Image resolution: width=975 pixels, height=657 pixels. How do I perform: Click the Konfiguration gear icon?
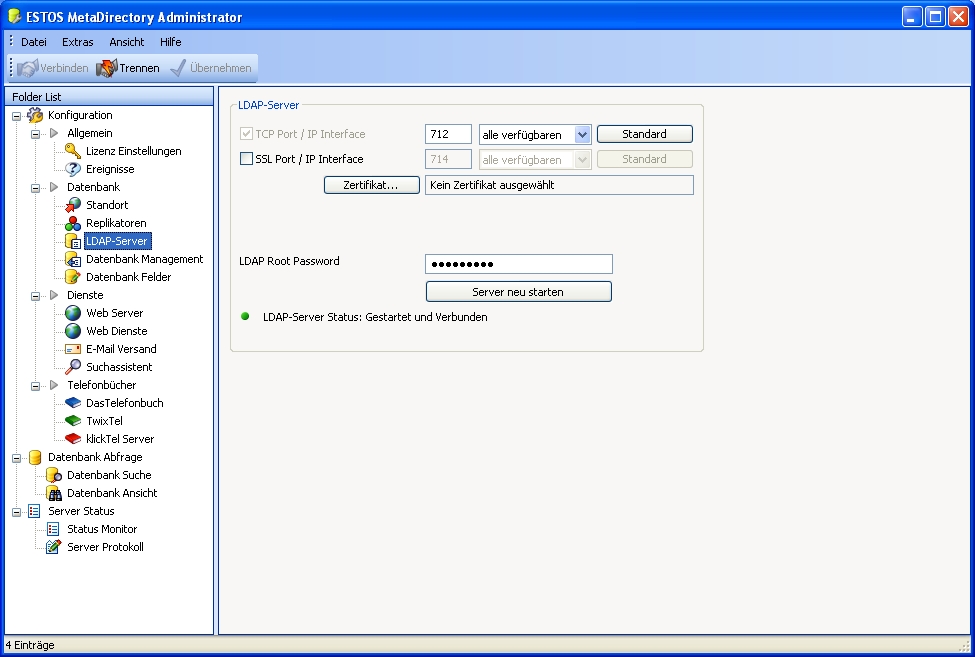pos(35,115)
